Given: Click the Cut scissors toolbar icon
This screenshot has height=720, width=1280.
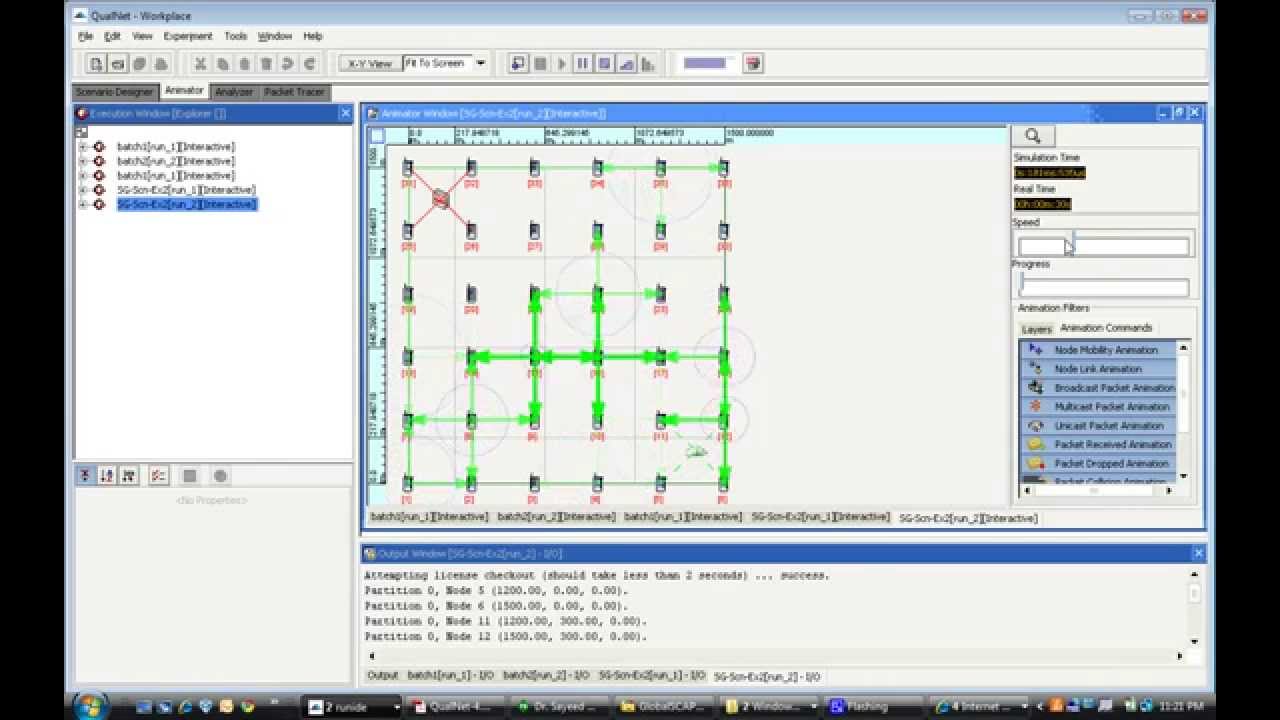Looking at the screenshot, I should [200, 64].
